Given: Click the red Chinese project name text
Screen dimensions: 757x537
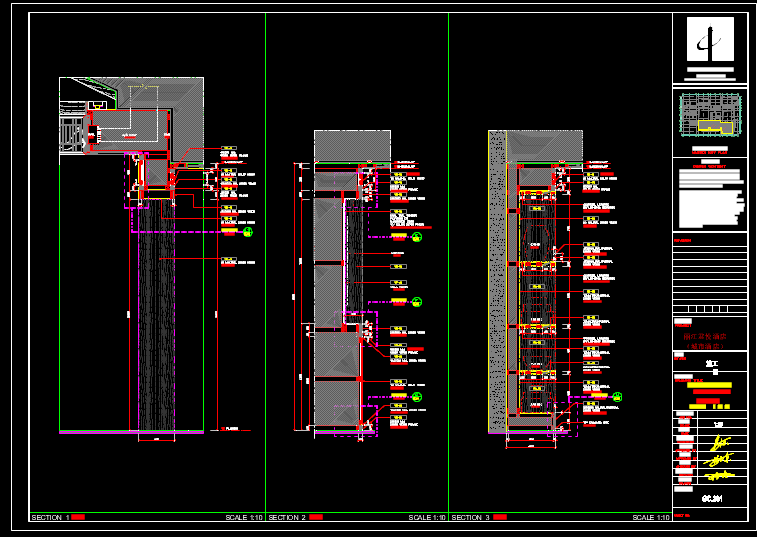Looking at the screenshot, I should (705, 341).
